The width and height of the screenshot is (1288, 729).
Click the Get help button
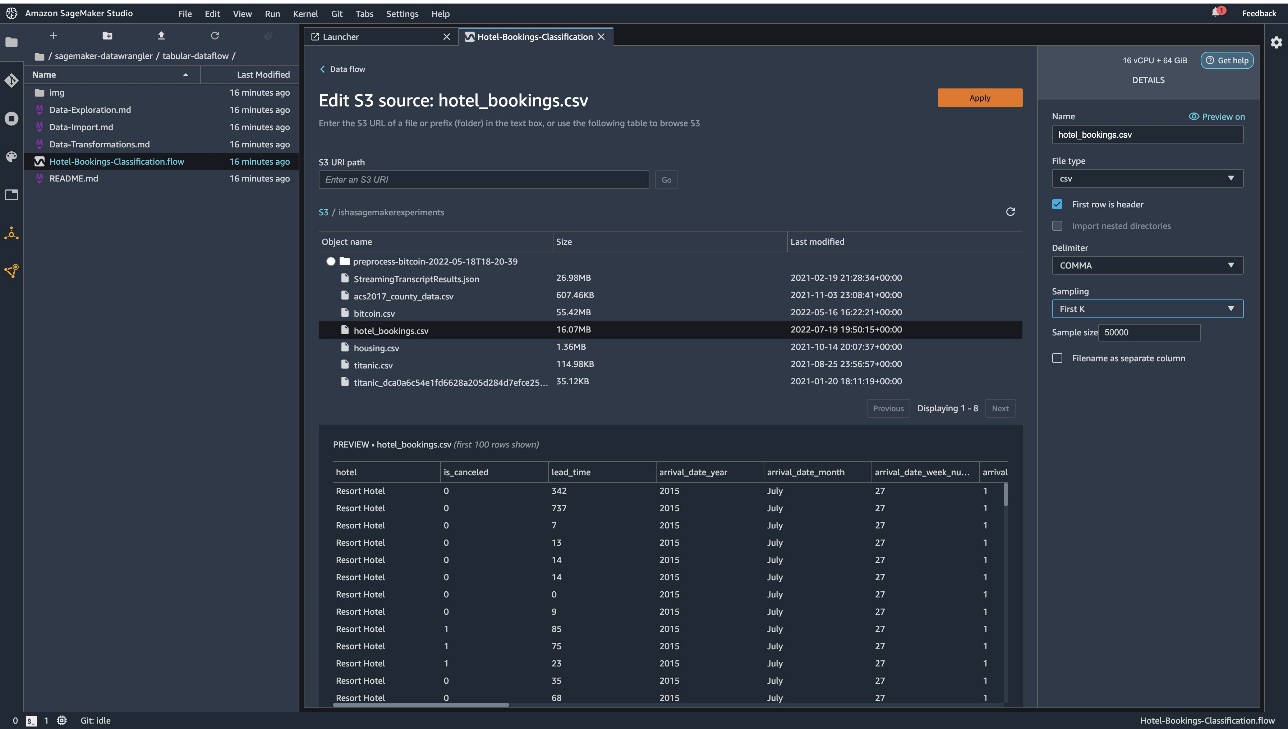1227,60
